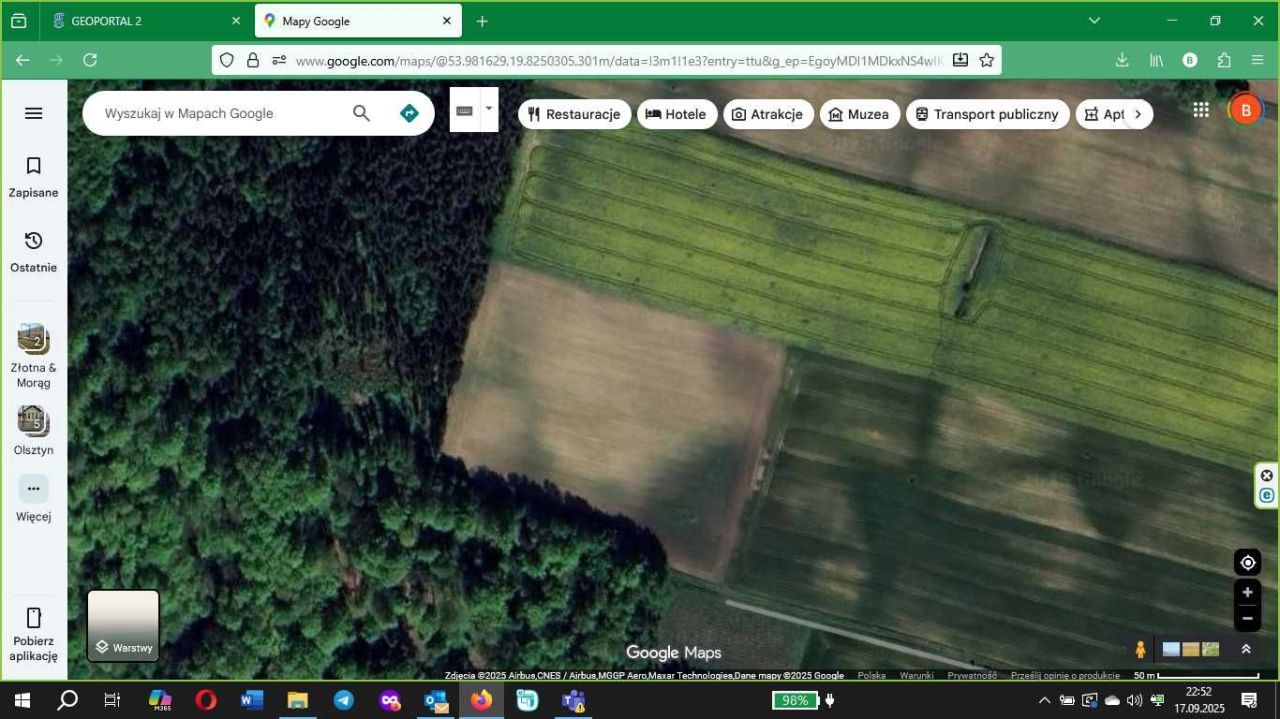Open the Google apps grid
This screenshot has width=1280, height=719.
tap(1201, 110)
